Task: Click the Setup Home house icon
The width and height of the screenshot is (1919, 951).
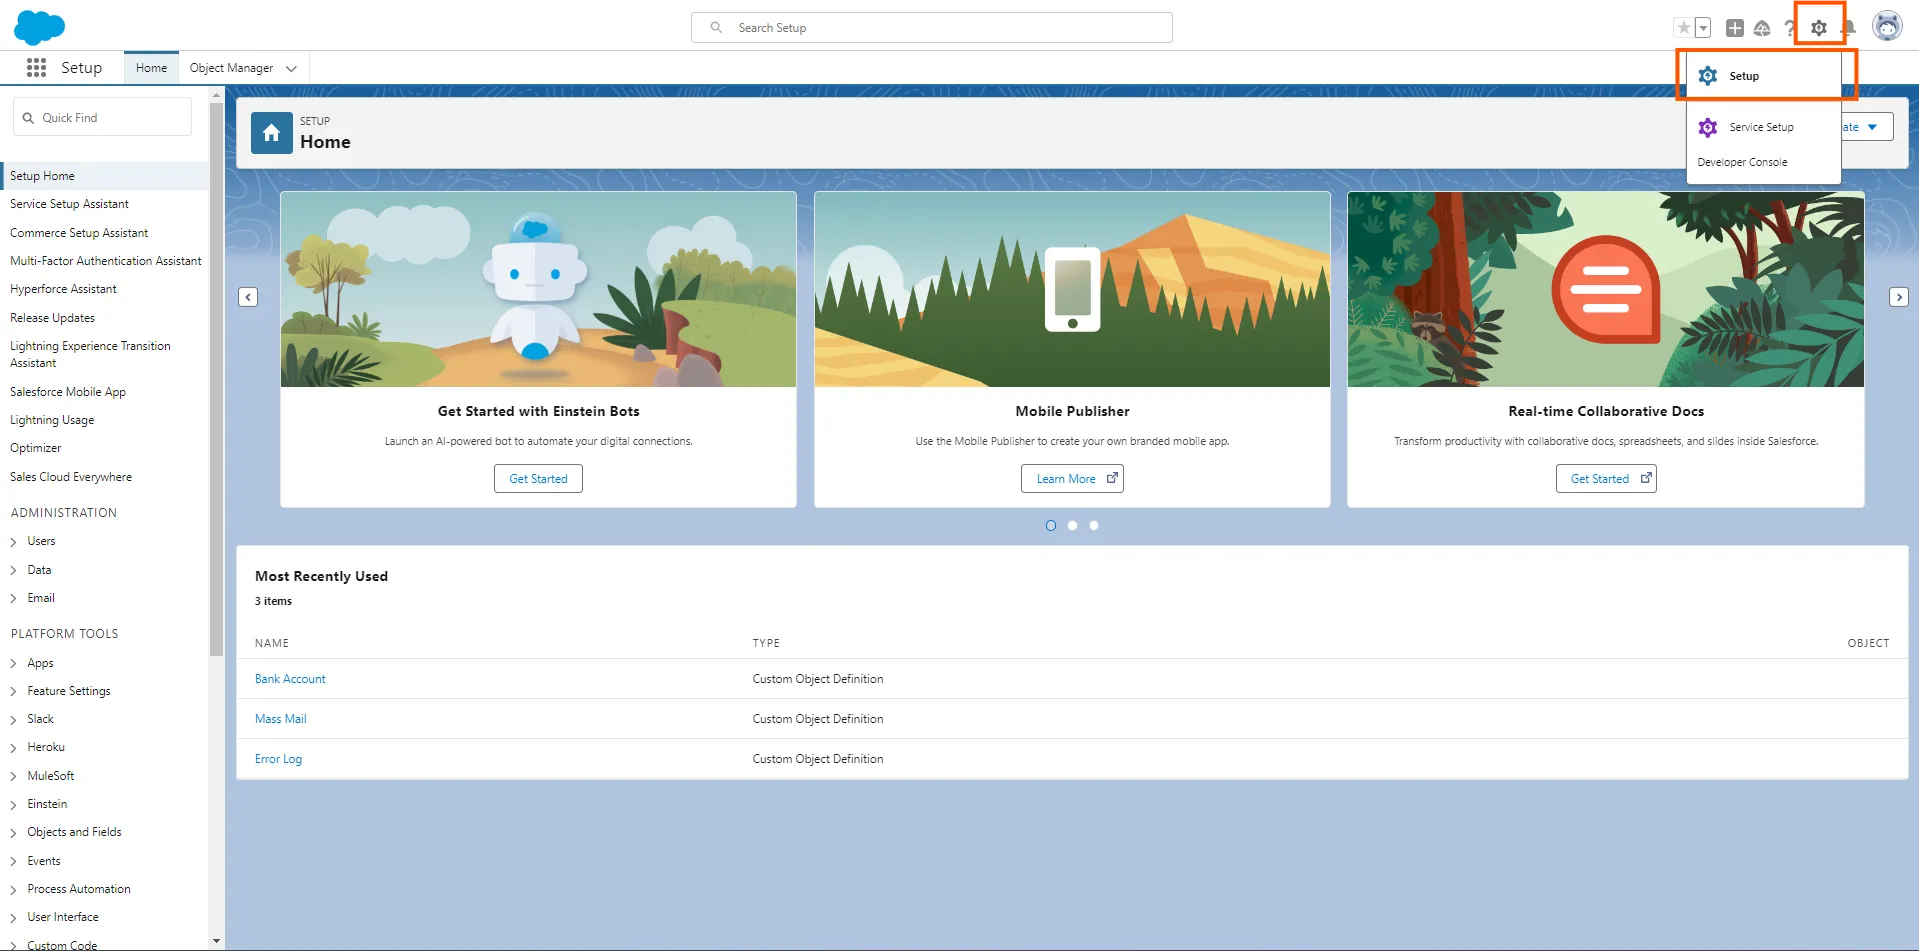Action: pos(271,133)
